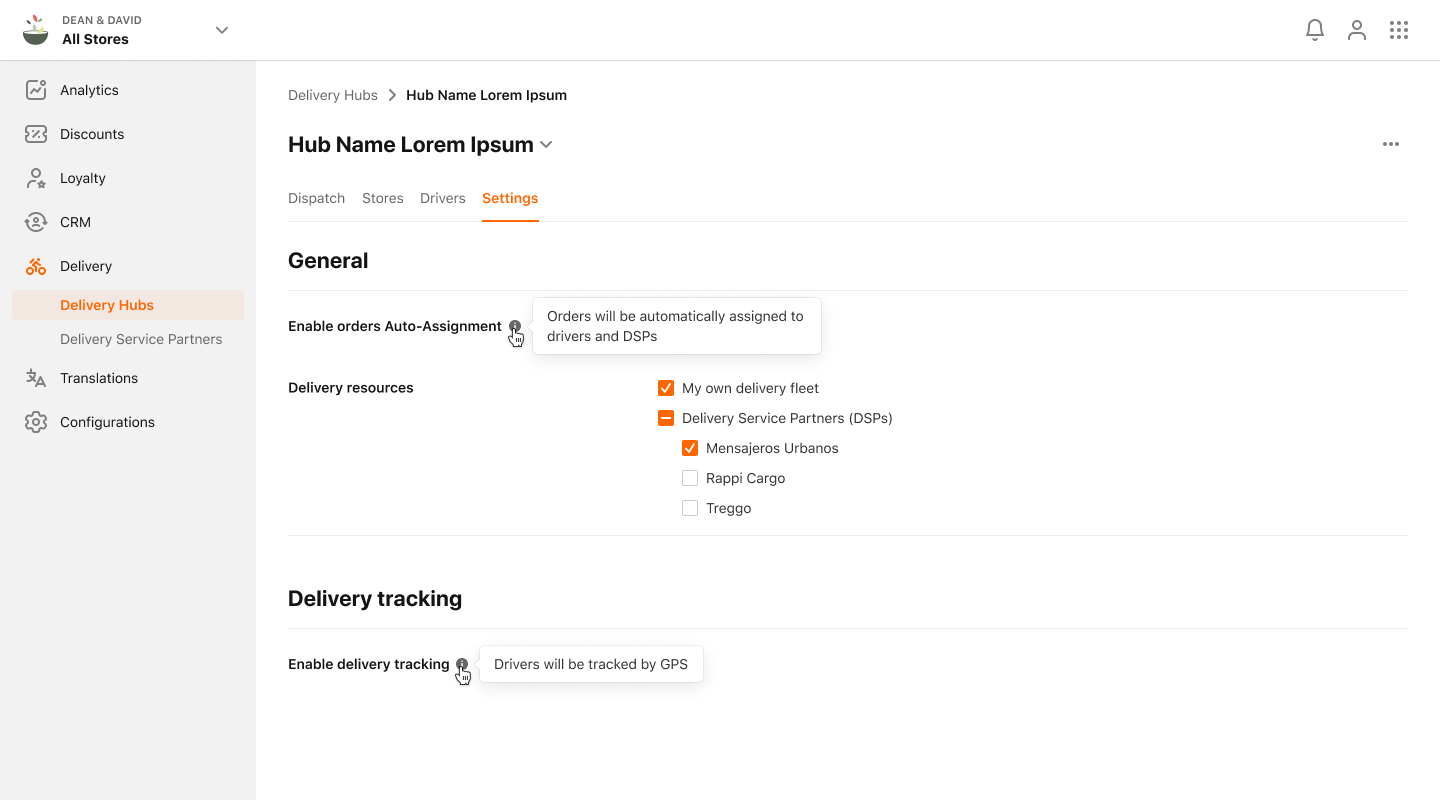Open the three-dot overflow menu
The image size is (1440, 800).
click(1391, 143)
